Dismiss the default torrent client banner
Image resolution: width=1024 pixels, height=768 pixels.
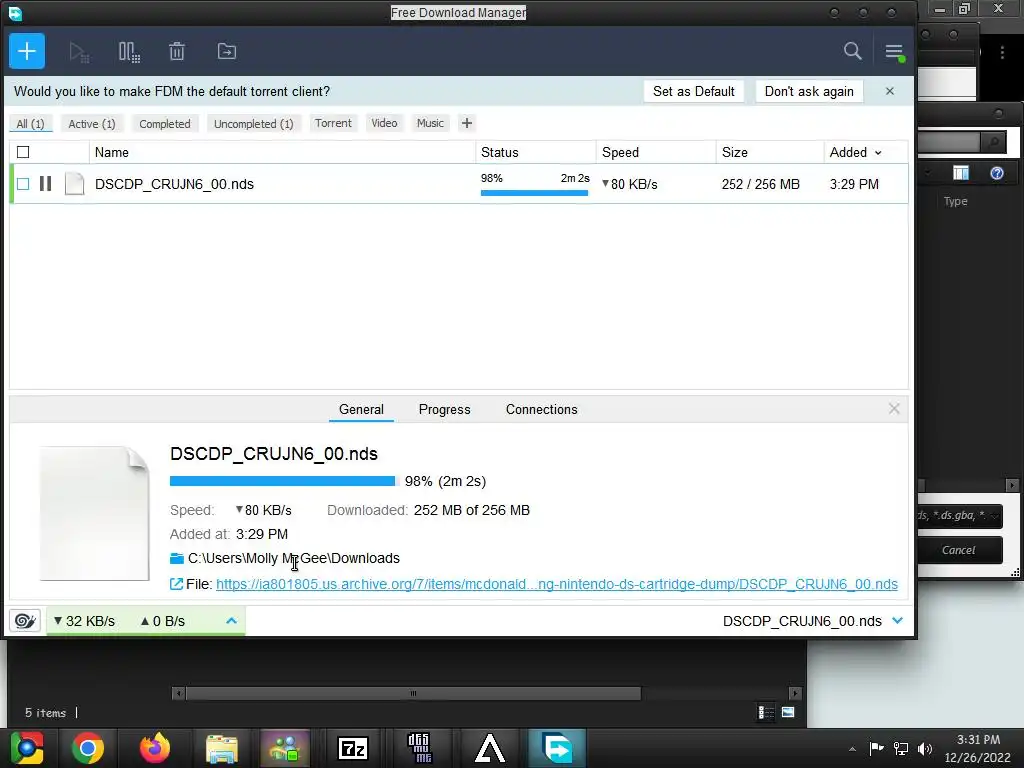point(889,91)
